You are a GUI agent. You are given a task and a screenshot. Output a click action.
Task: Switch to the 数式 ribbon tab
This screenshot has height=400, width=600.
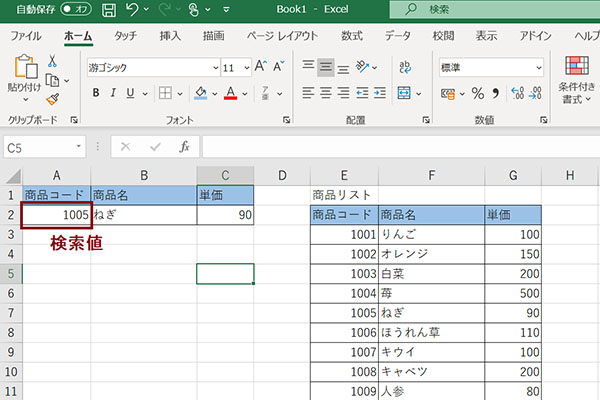(352, 36)
